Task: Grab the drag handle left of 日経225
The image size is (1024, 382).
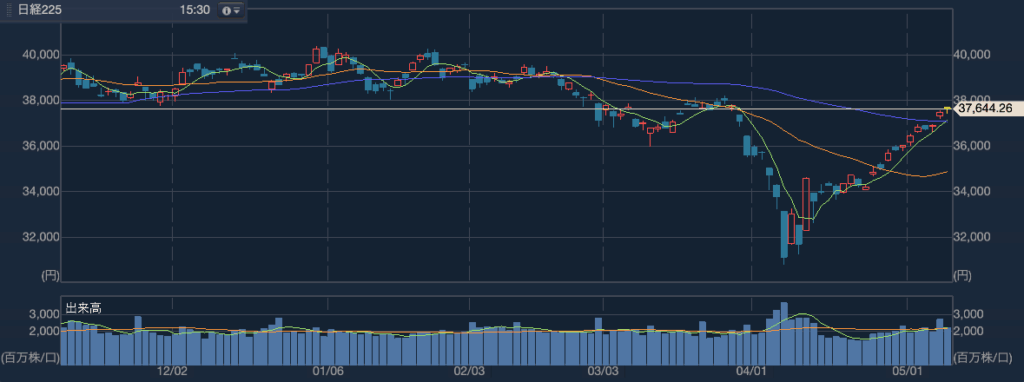Action: 8,10
